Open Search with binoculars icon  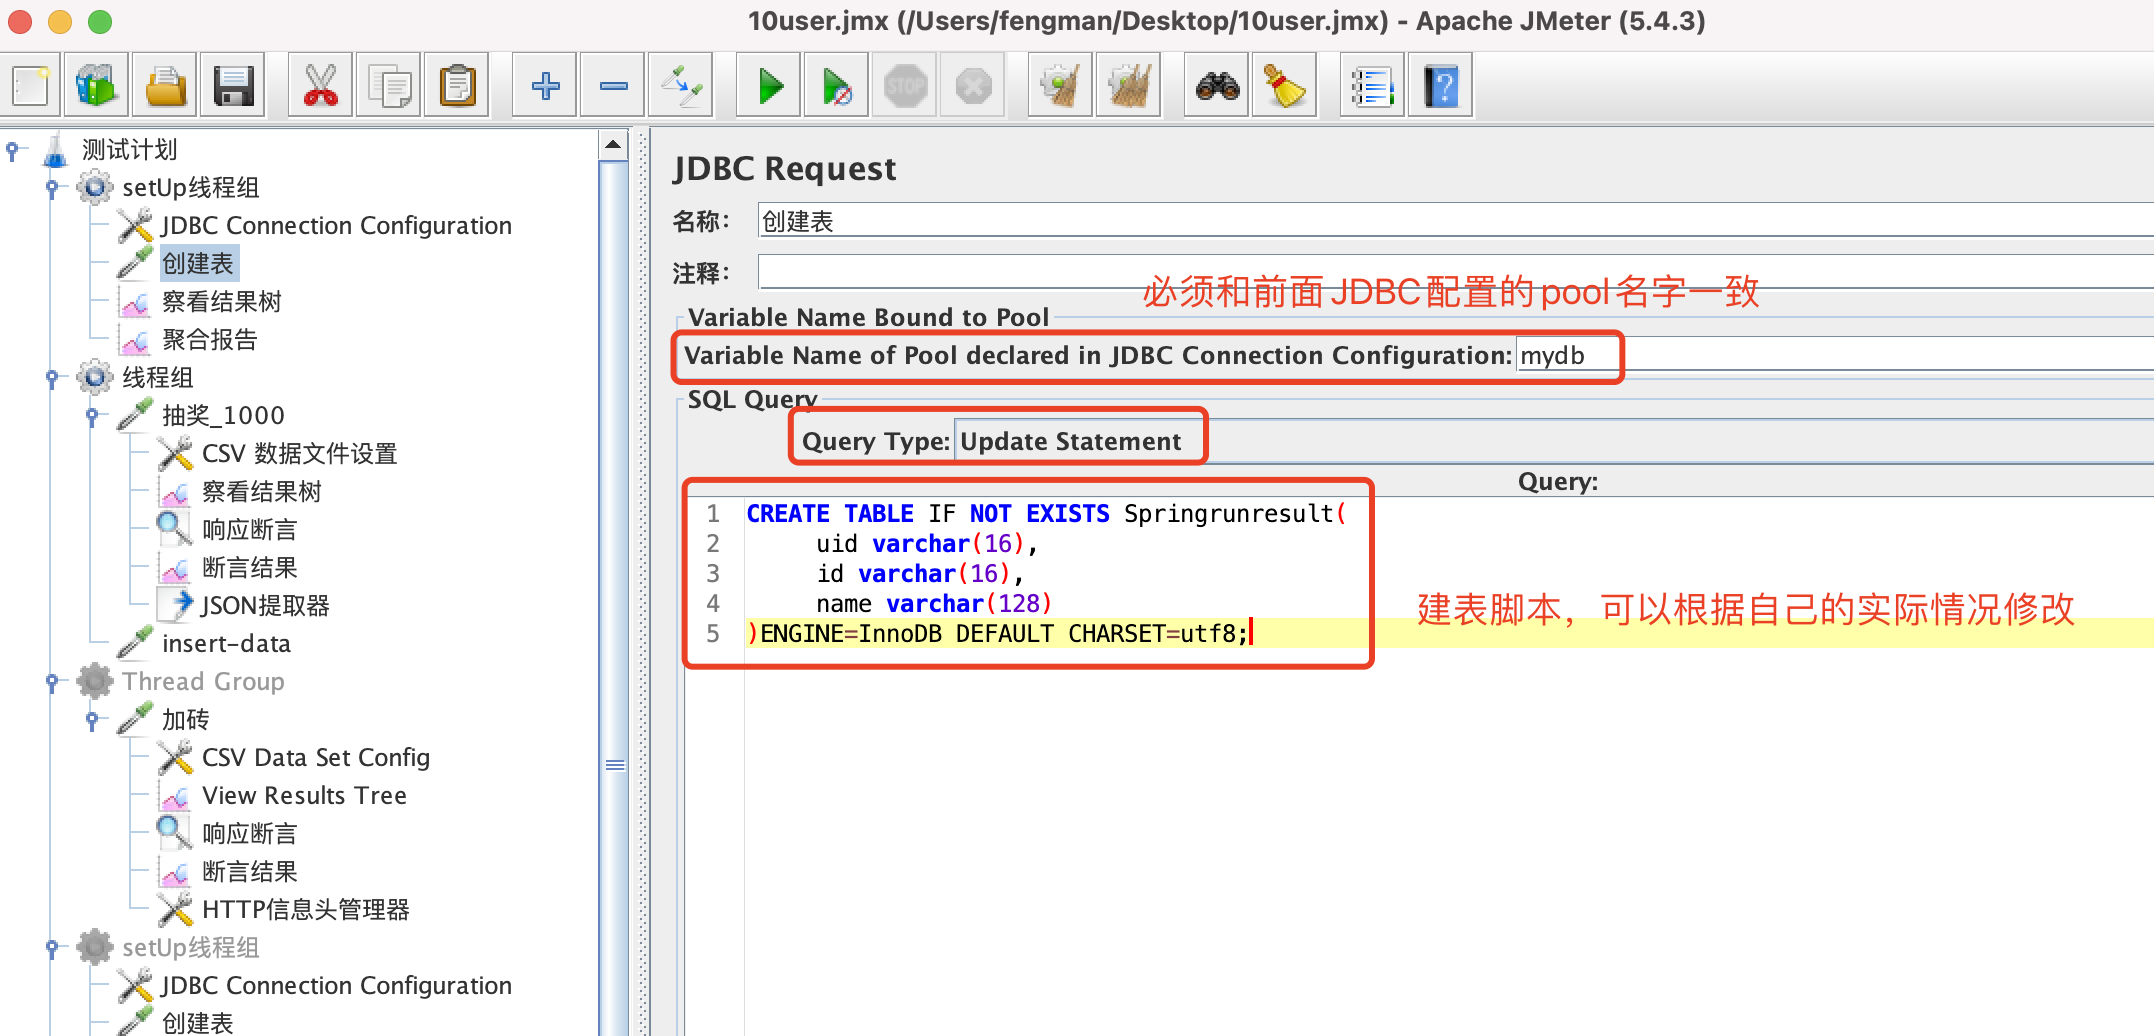tap(1217, 86)
